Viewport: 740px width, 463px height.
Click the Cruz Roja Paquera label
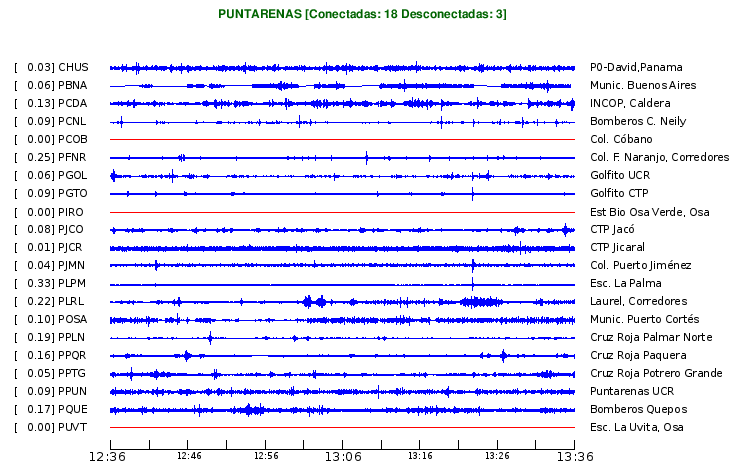tap(638, 355)
